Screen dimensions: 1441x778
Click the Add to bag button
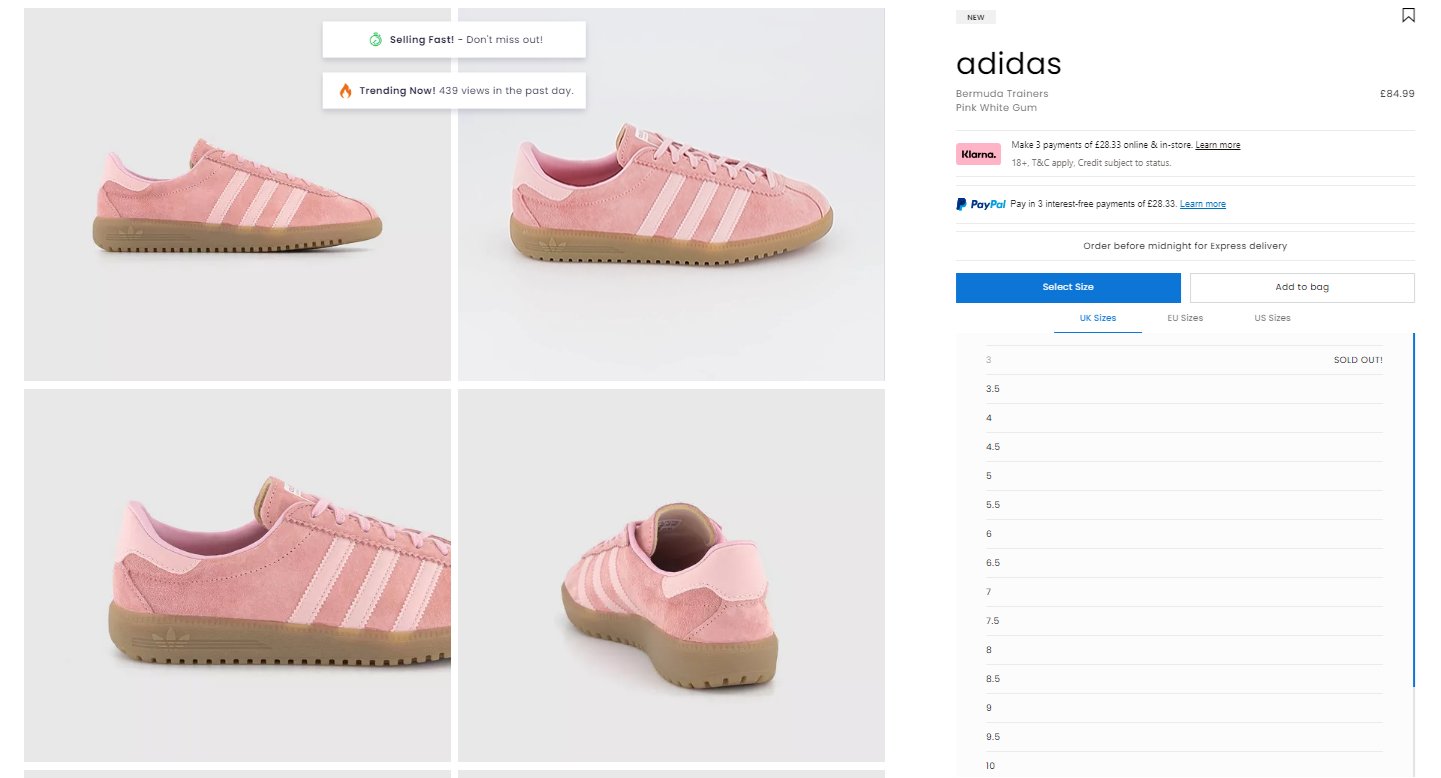(x=1302, y=287)
